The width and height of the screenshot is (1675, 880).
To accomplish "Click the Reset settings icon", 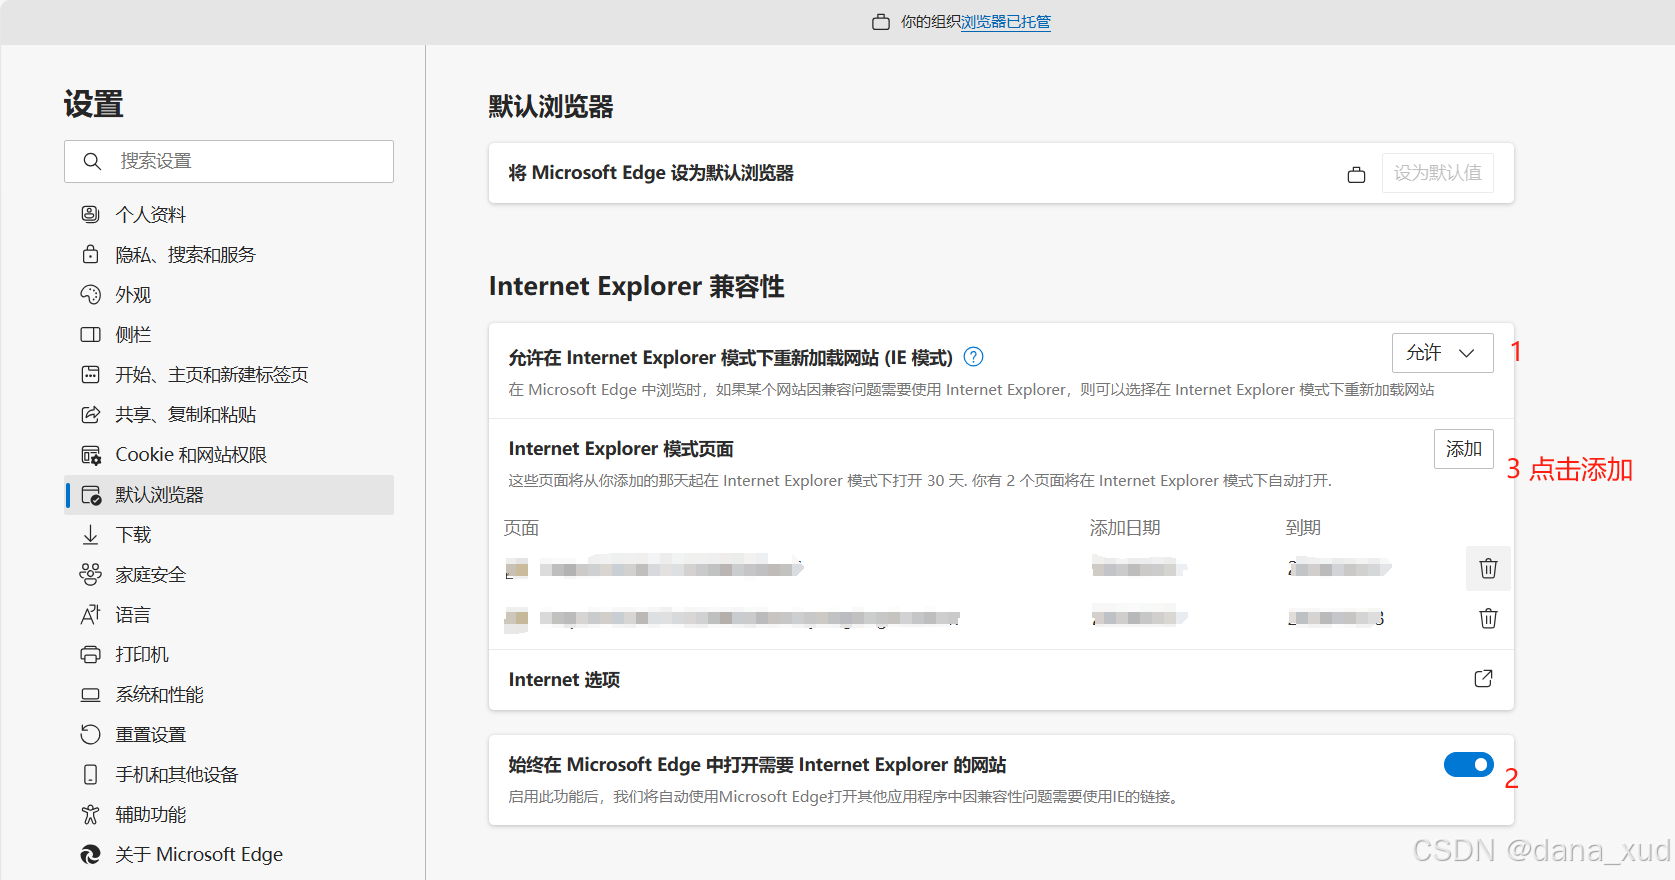I will (90, 734).
